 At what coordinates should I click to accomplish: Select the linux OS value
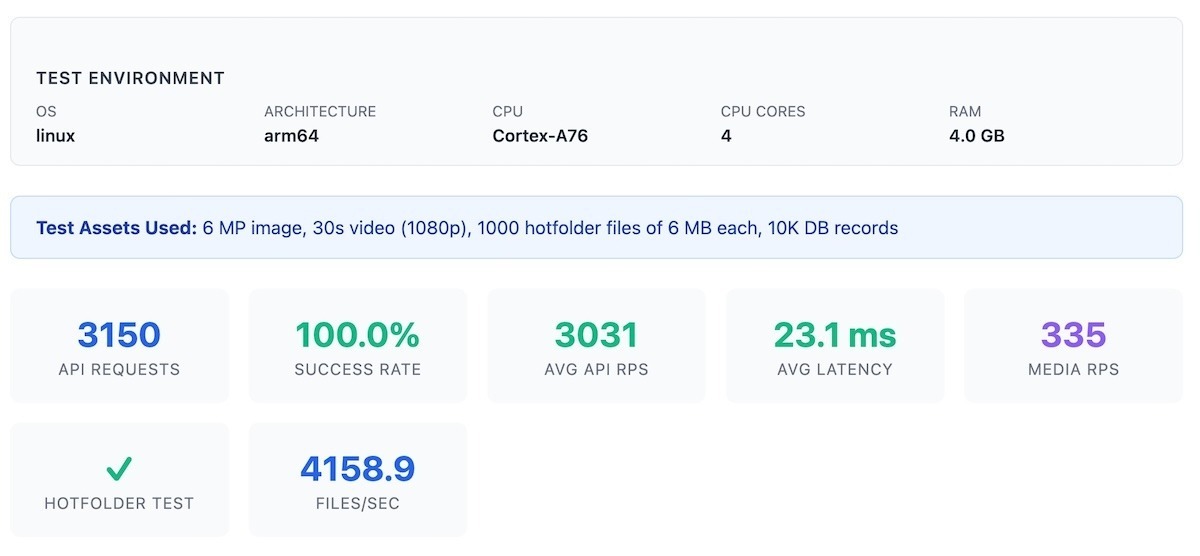point(56,135)
